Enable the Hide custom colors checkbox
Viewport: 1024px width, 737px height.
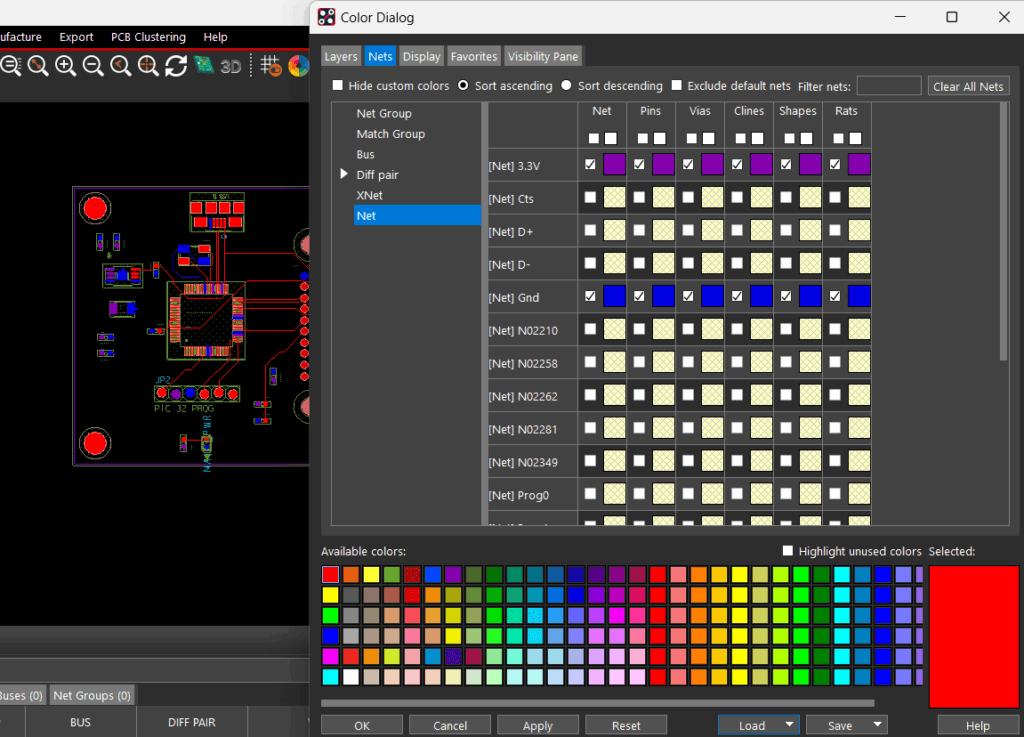pos(338,86)
